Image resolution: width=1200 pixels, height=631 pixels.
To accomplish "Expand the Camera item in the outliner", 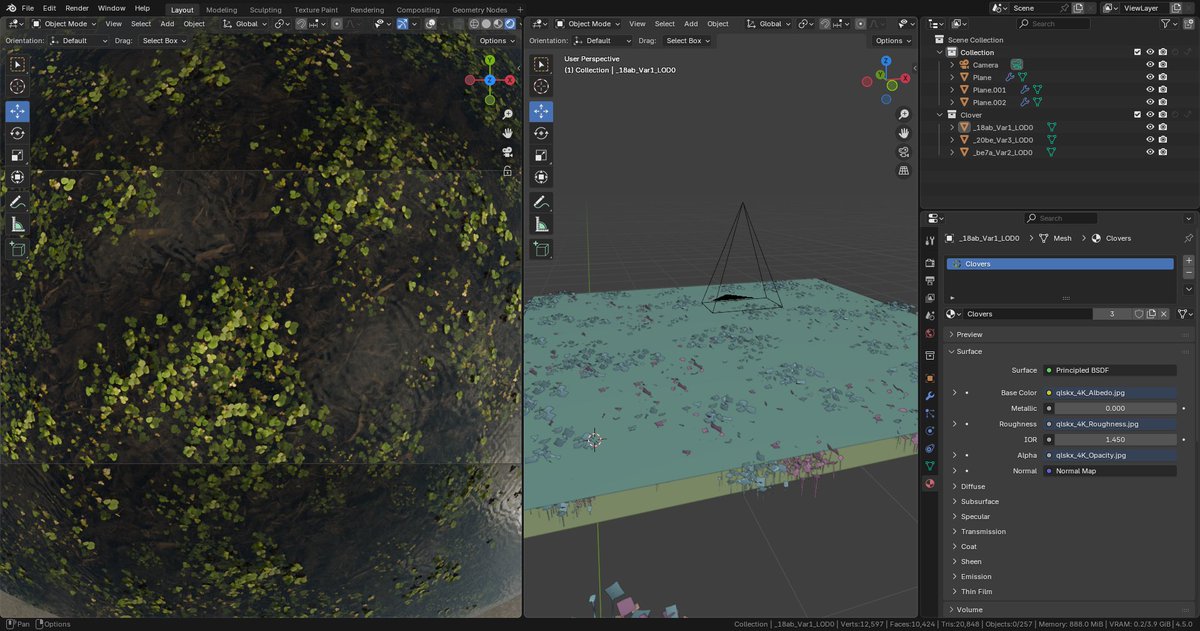I will (x=950, y=64).
